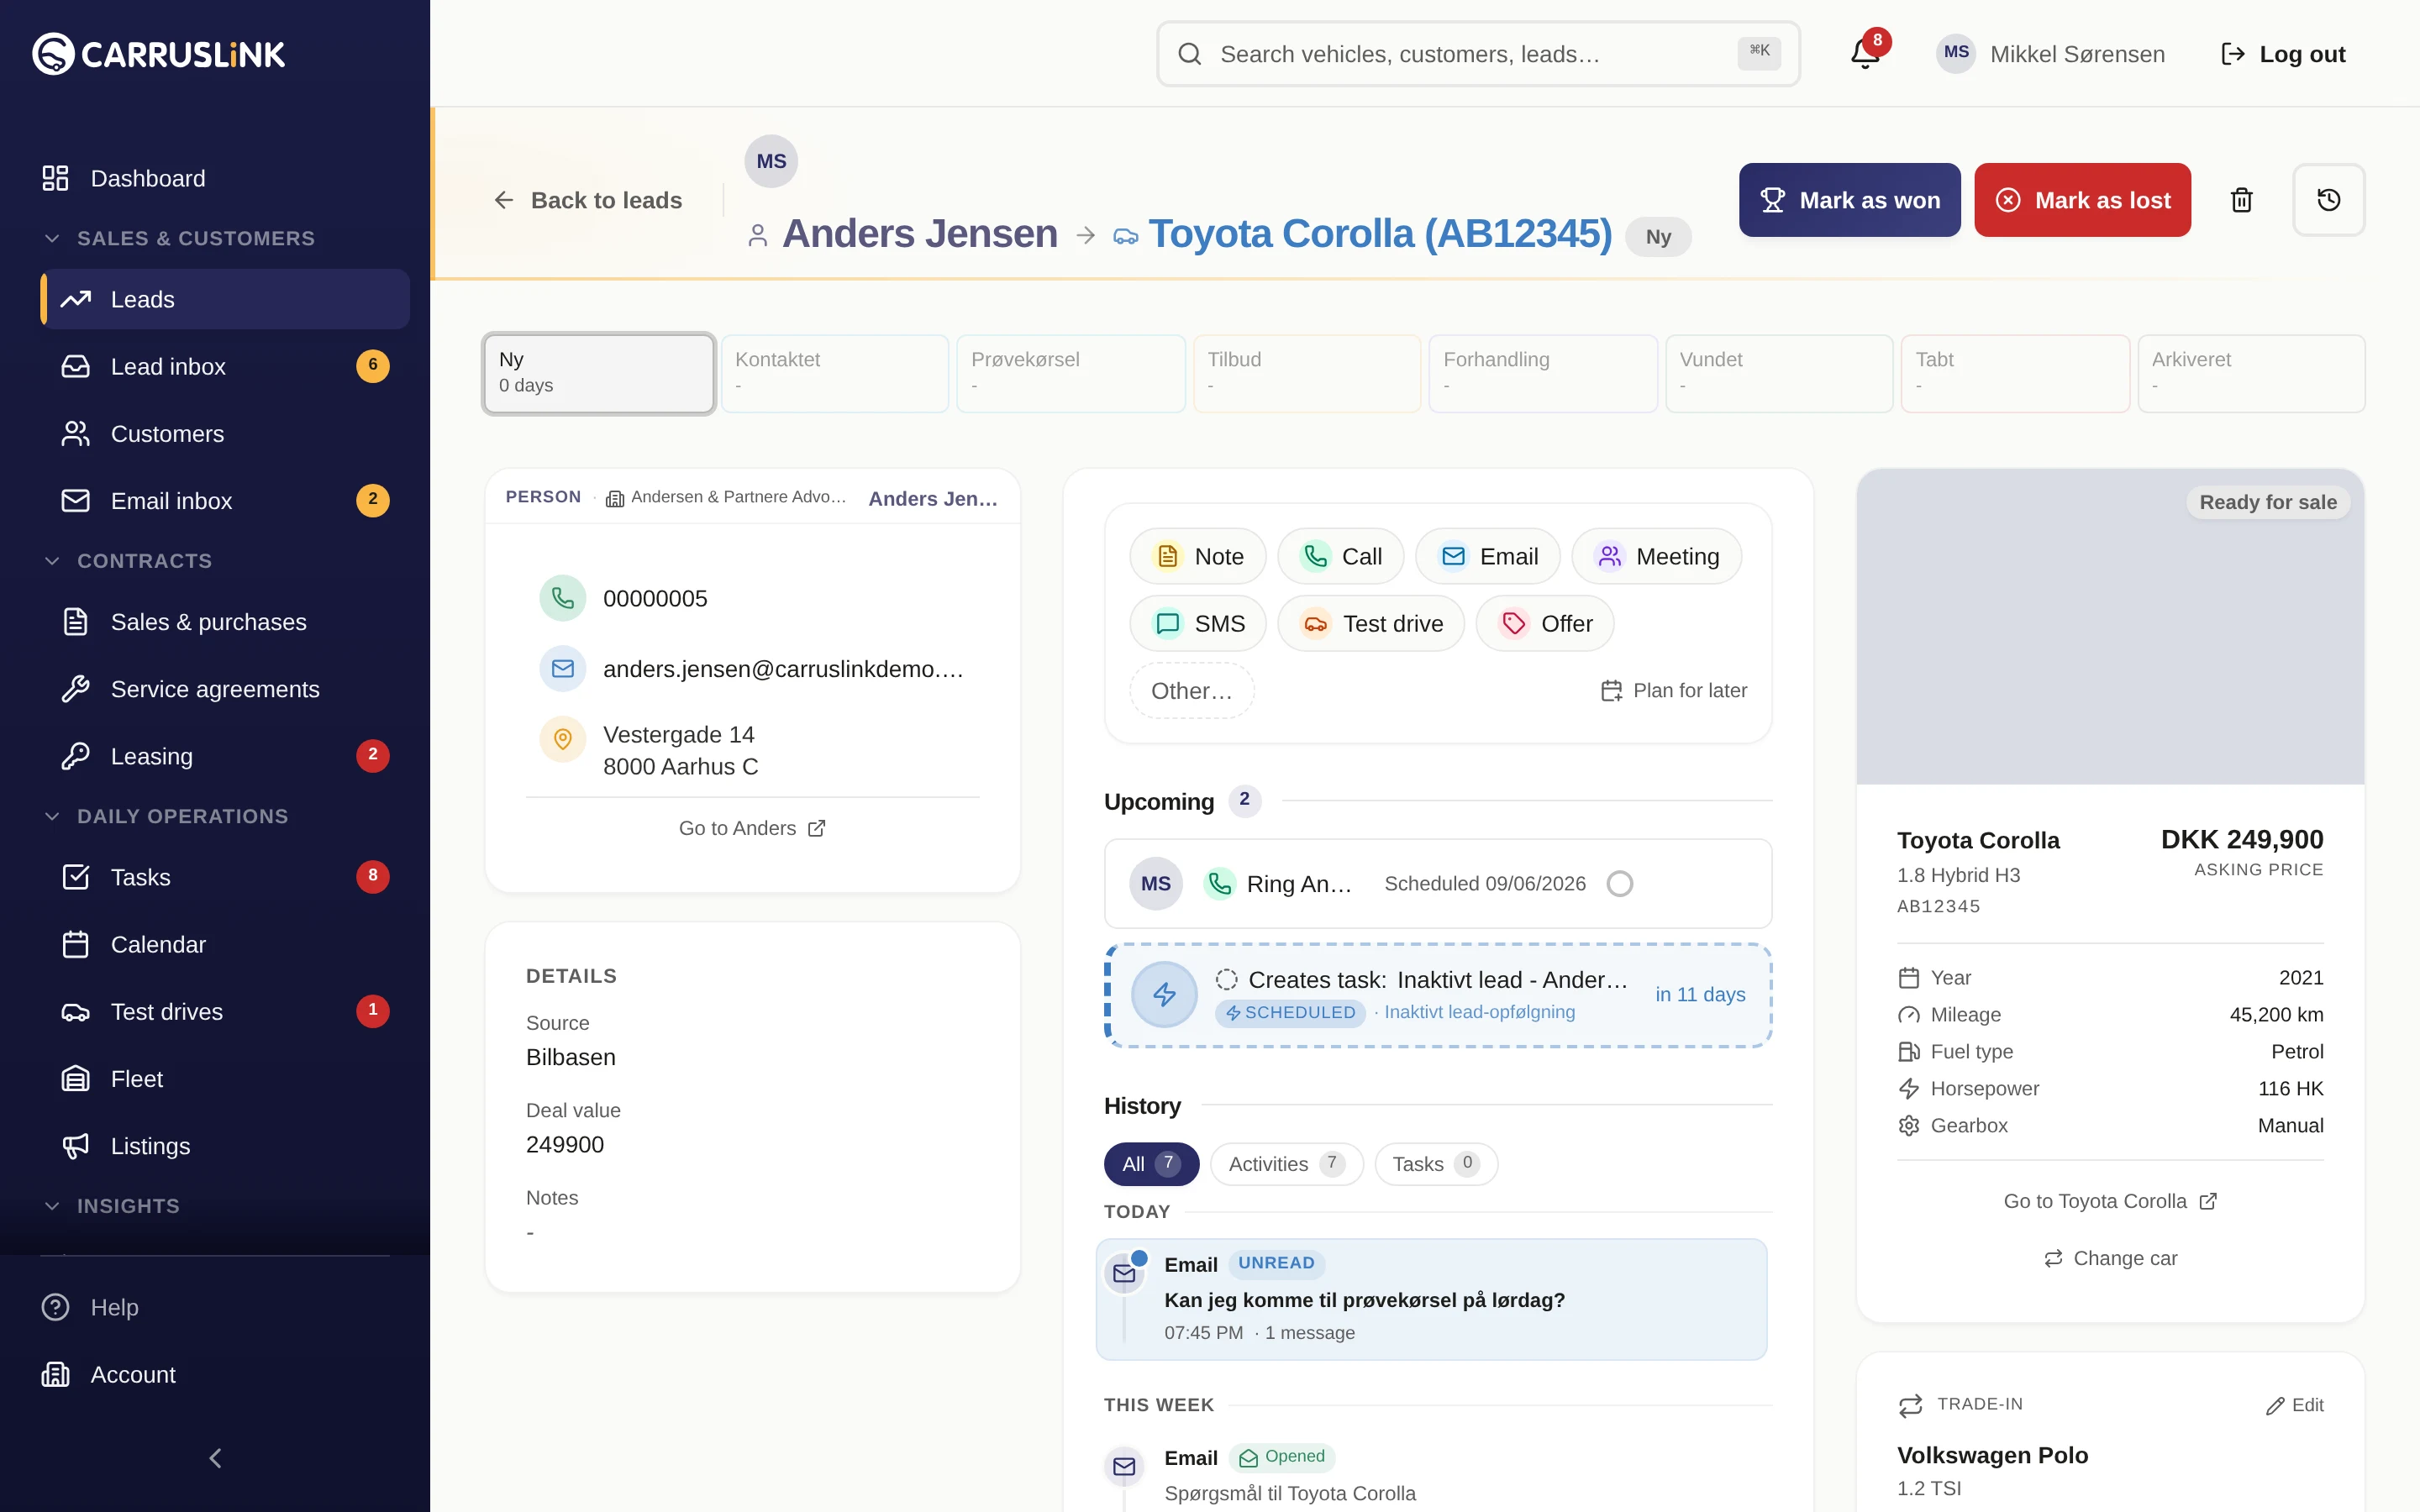Click the car image placeholder thumbnail

tap(2110, 626)
